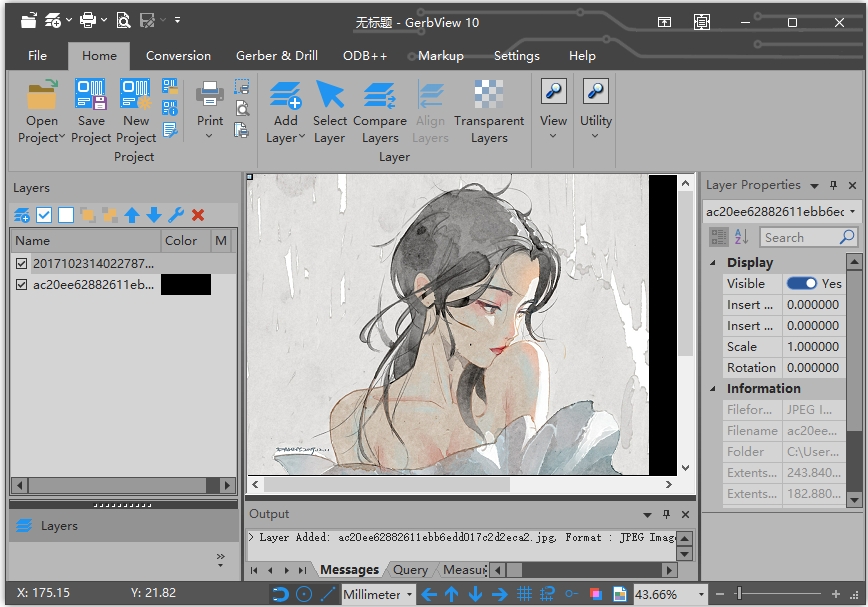
Task: Expand the 43.66% zoom level dropdown
Action: coord(700,594)
